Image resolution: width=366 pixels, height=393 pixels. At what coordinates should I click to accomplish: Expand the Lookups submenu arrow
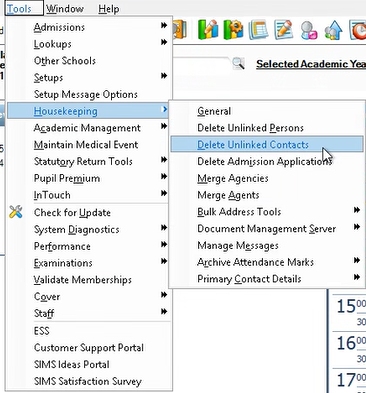click(164, 42)
